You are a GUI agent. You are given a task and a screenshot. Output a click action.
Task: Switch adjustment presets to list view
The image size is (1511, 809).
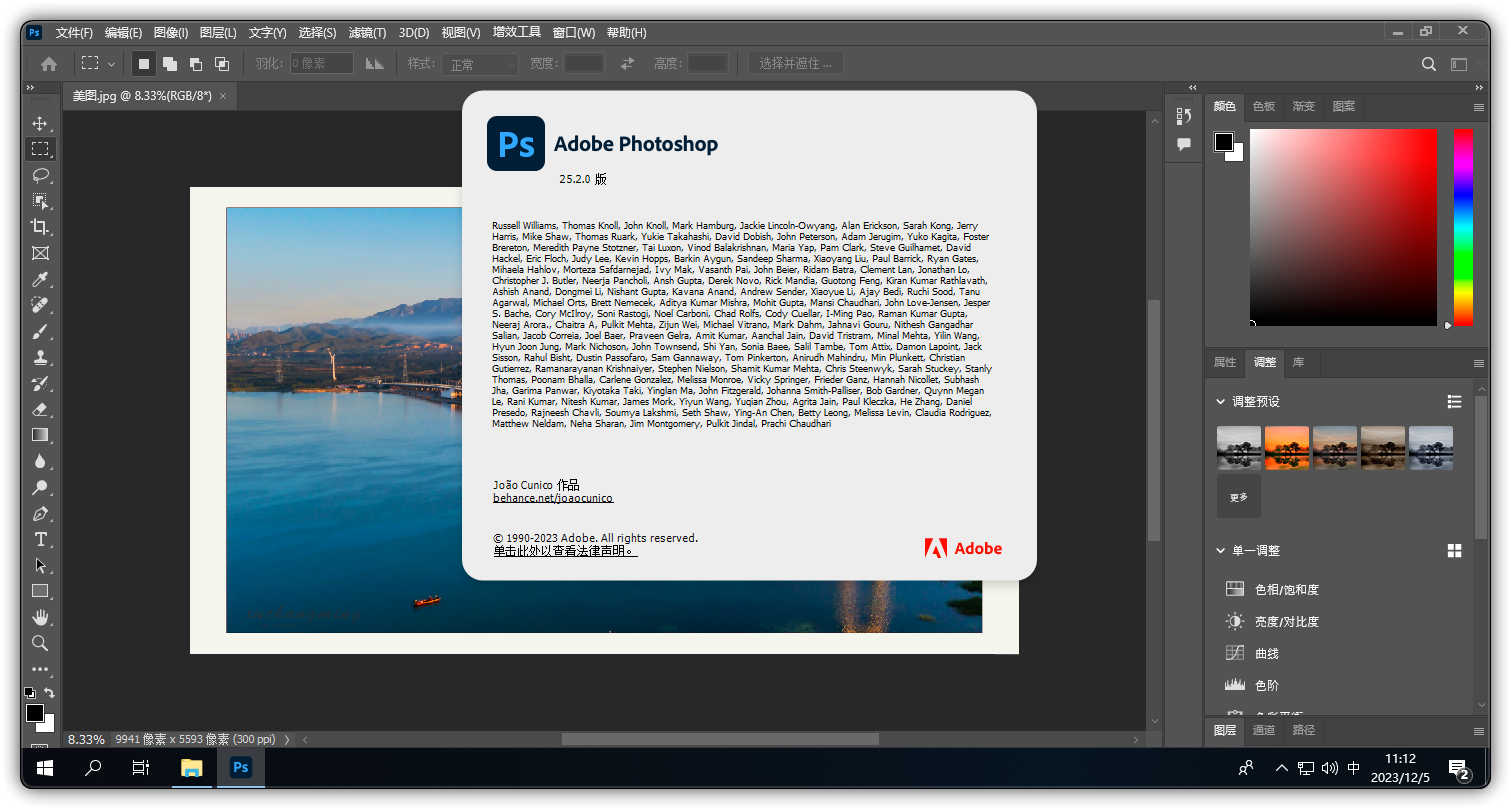click(1454, 402)
